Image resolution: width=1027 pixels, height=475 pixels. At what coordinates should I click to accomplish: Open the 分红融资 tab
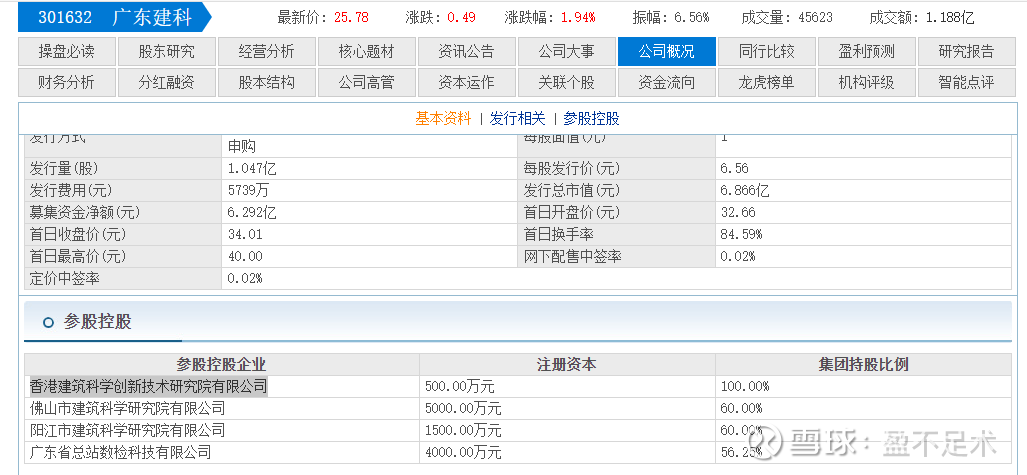pyautogui.click(x=167, y=83)
